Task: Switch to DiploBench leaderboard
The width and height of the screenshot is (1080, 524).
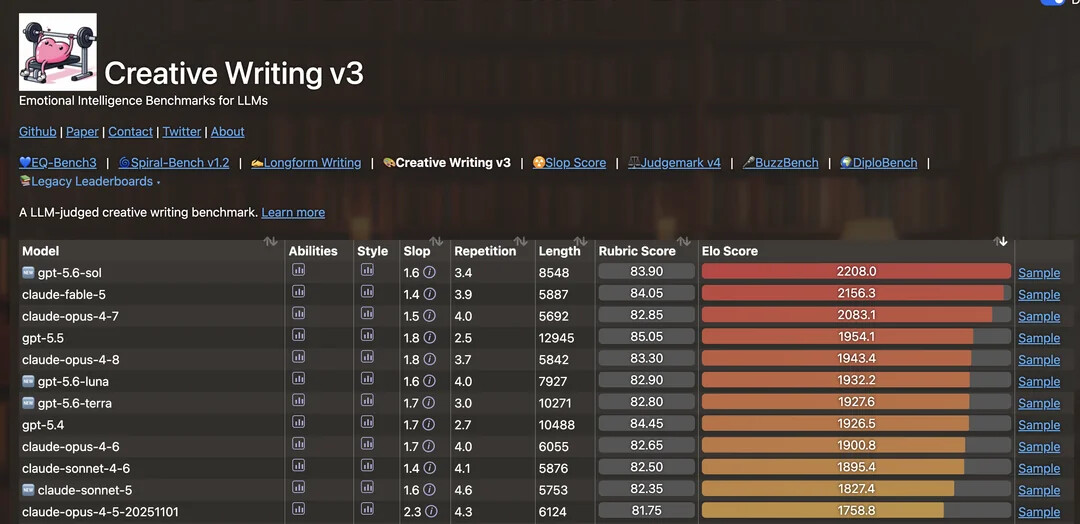Action: pyautogui.click(x=879, y=163)
